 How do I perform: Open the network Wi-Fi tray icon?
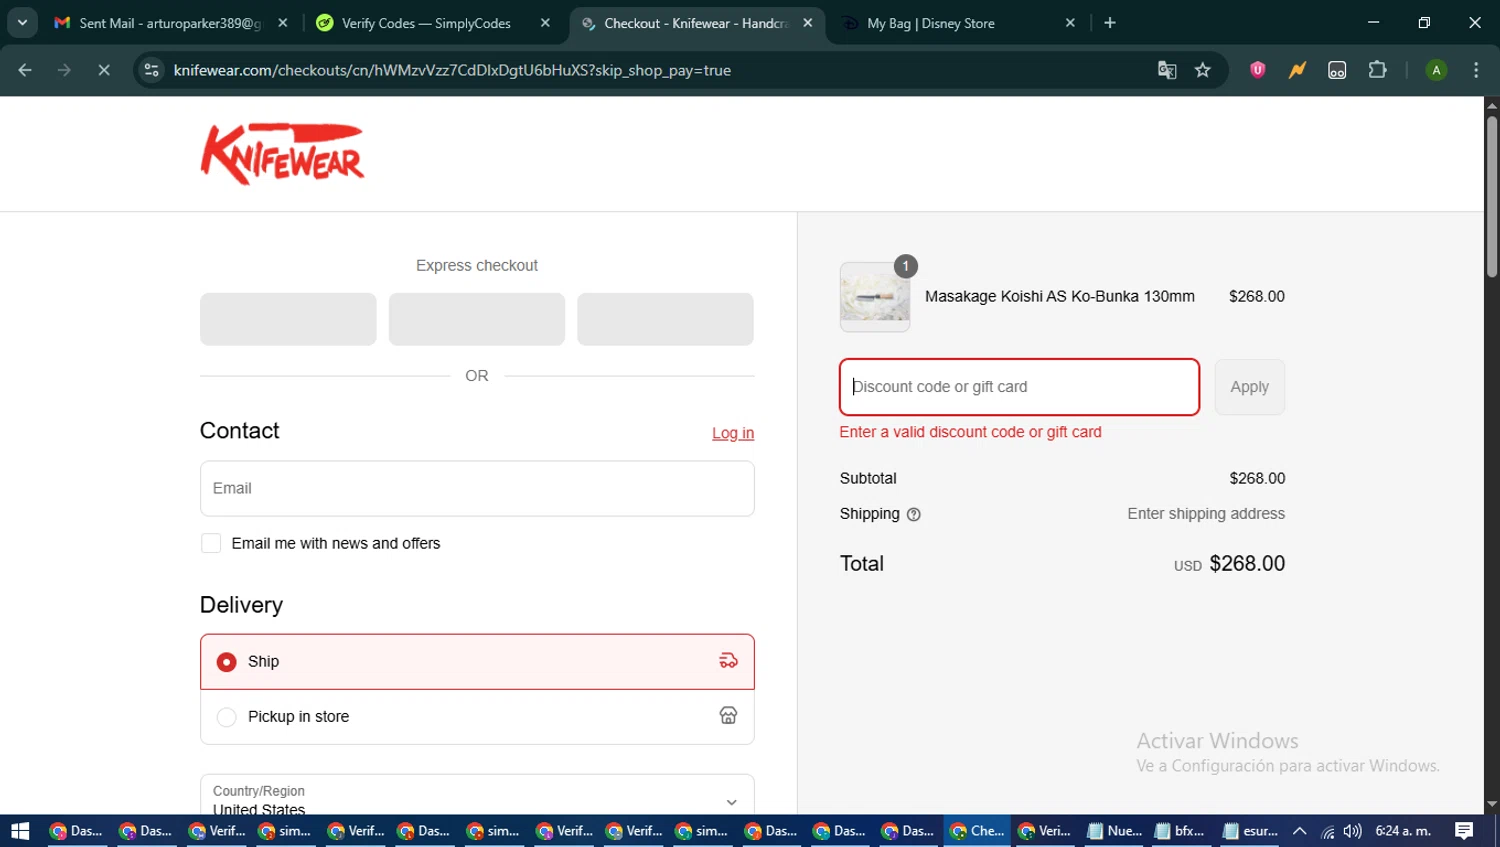pos(1327,831)
